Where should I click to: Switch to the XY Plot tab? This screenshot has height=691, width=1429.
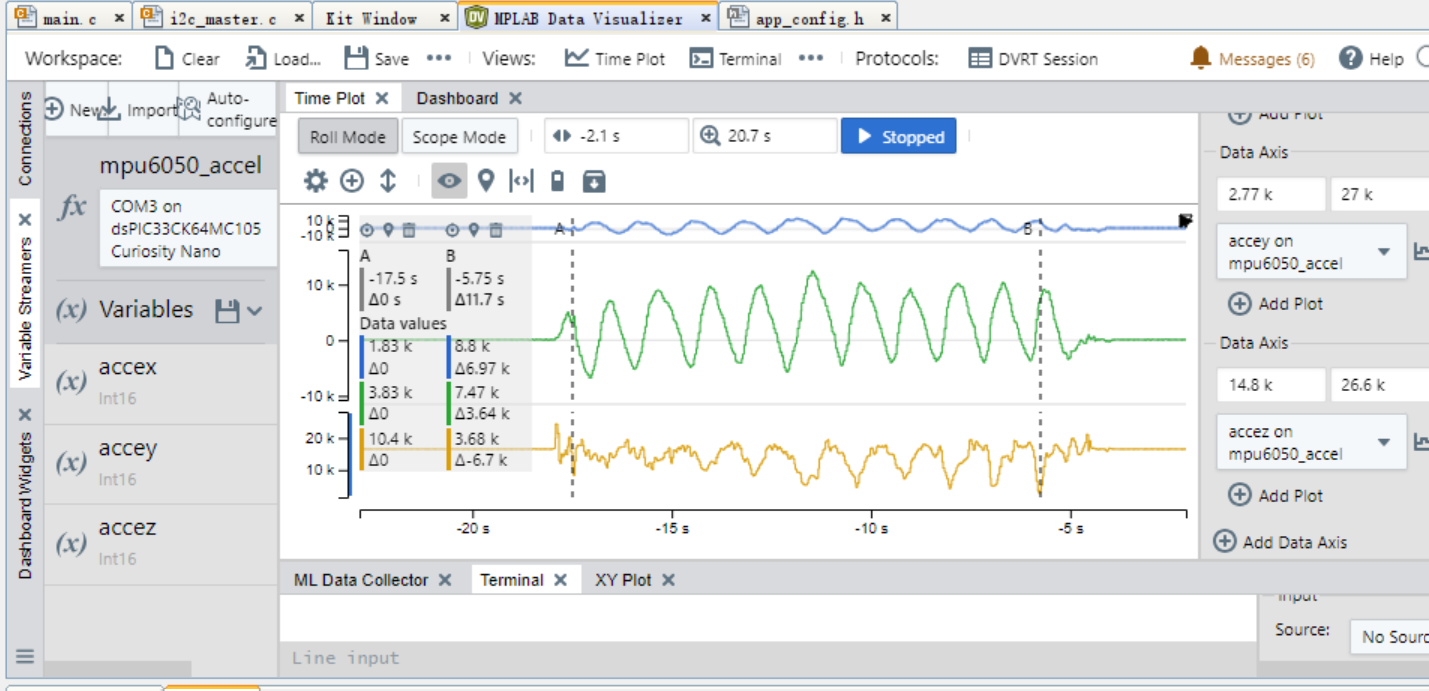(623, 580)
